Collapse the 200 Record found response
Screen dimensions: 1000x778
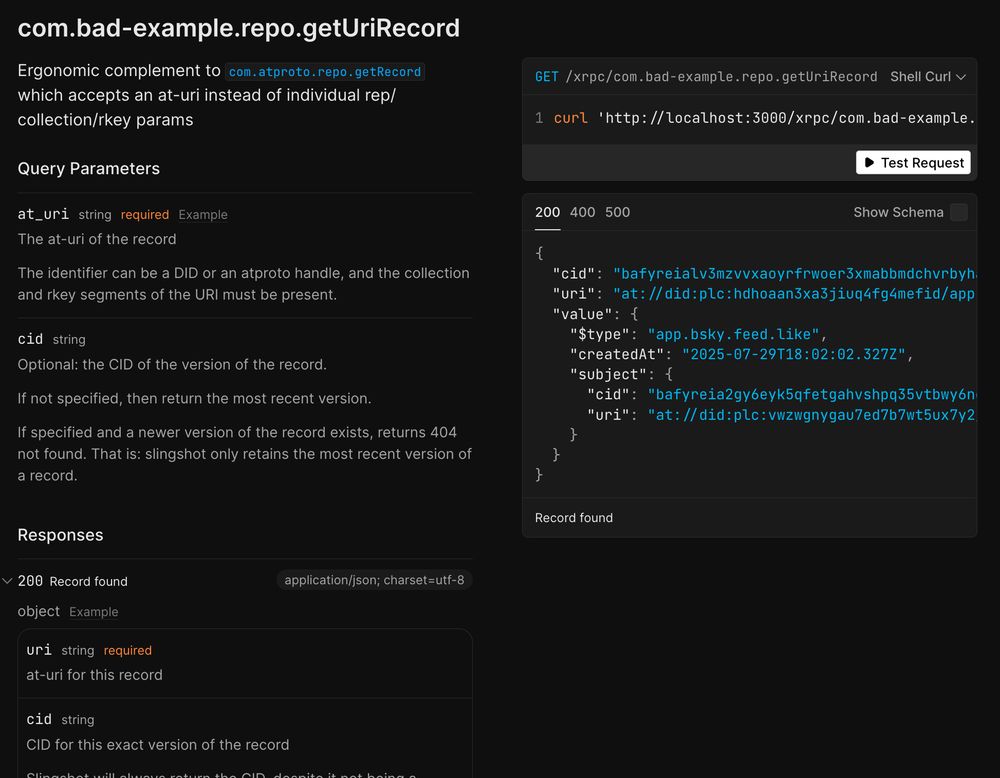[x=8, y=581]
